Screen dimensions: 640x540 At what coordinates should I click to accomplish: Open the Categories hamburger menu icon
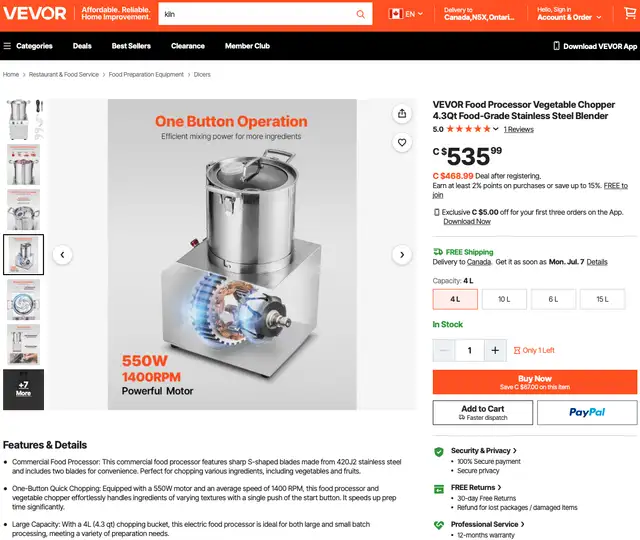(7, 46)
